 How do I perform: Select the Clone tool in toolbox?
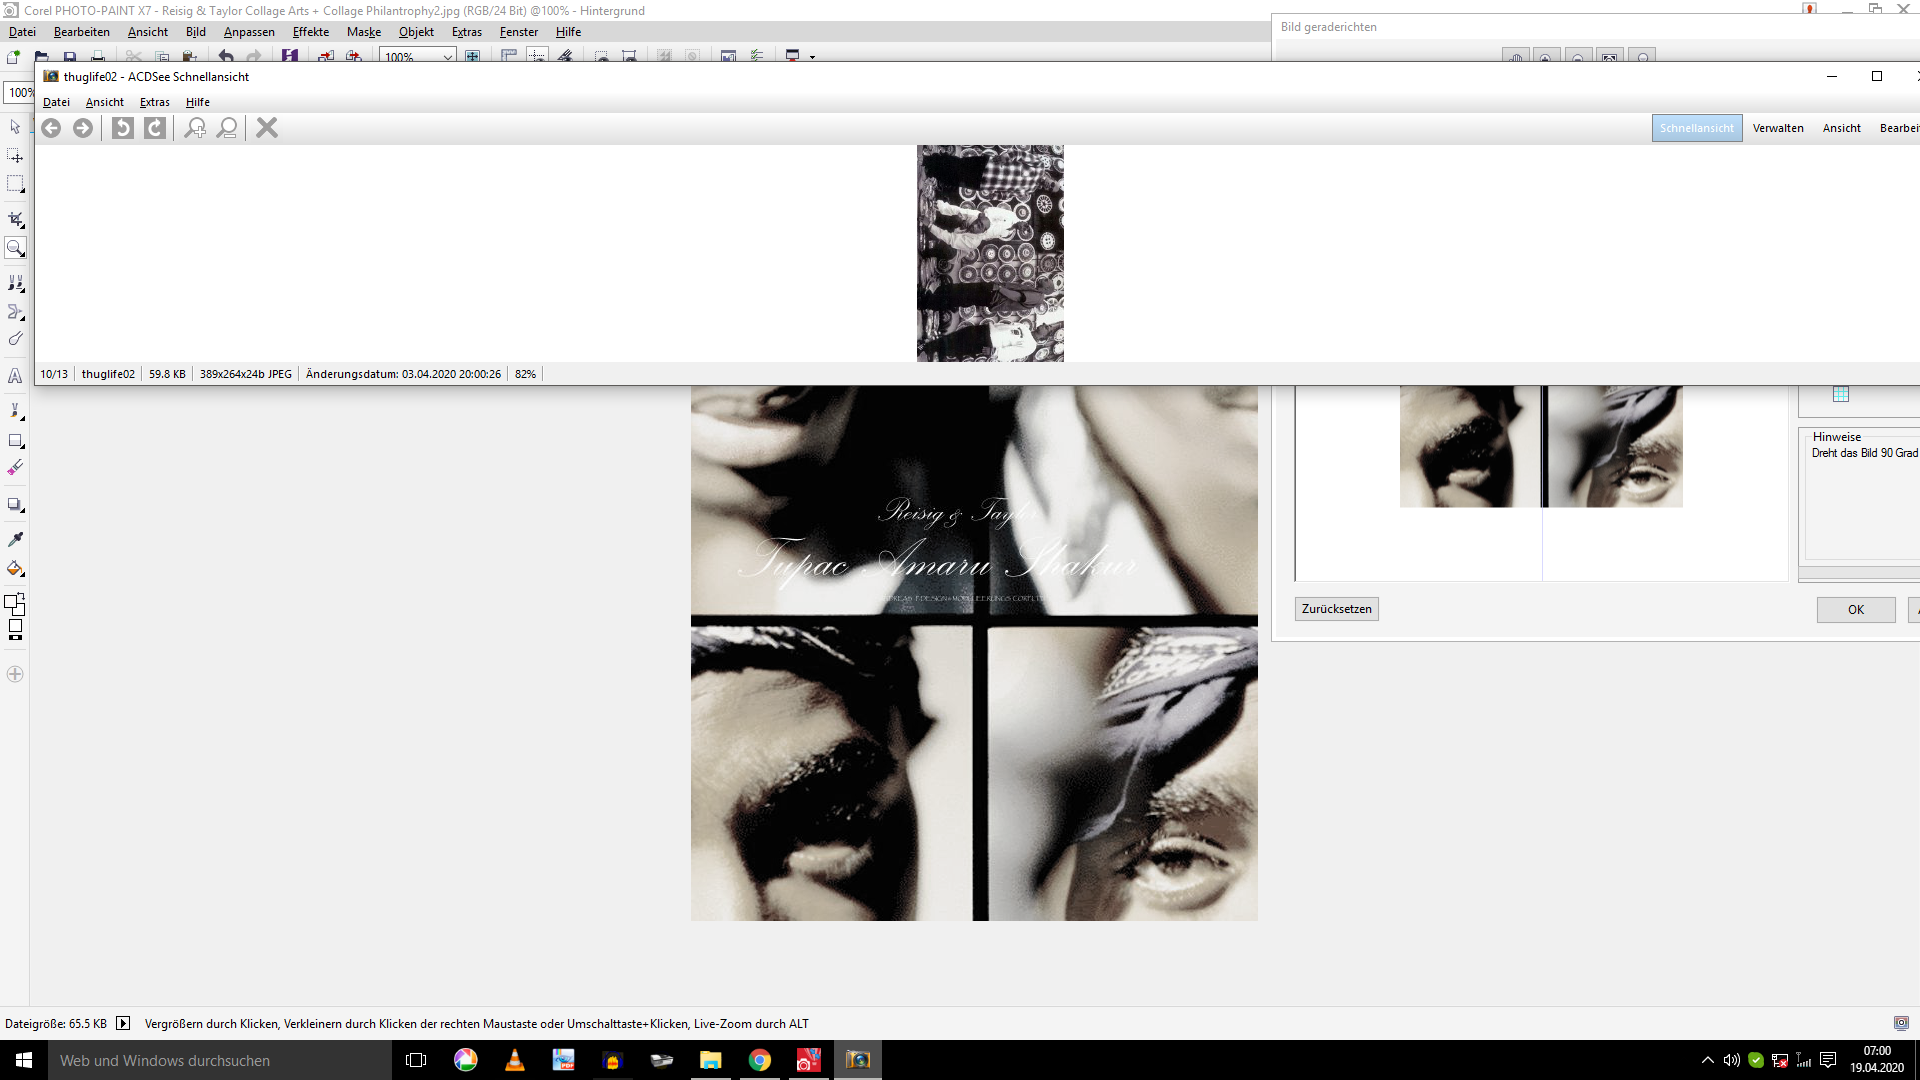pos(15,283)
